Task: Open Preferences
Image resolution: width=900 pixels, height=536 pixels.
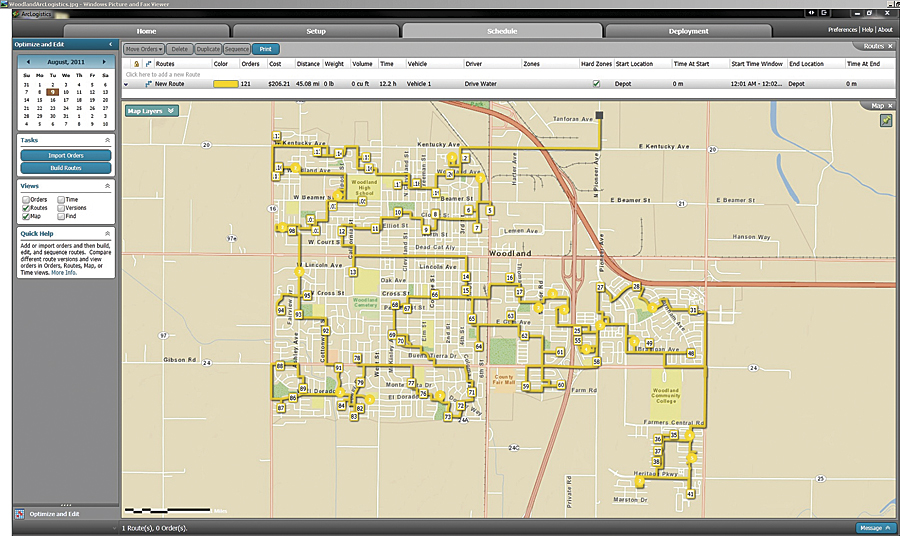Action: (842, 30)
